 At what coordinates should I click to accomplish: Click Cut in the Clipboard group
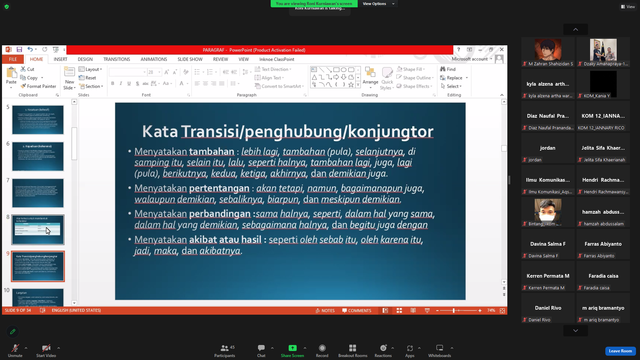pyautogui.click(x=28, y=69)
